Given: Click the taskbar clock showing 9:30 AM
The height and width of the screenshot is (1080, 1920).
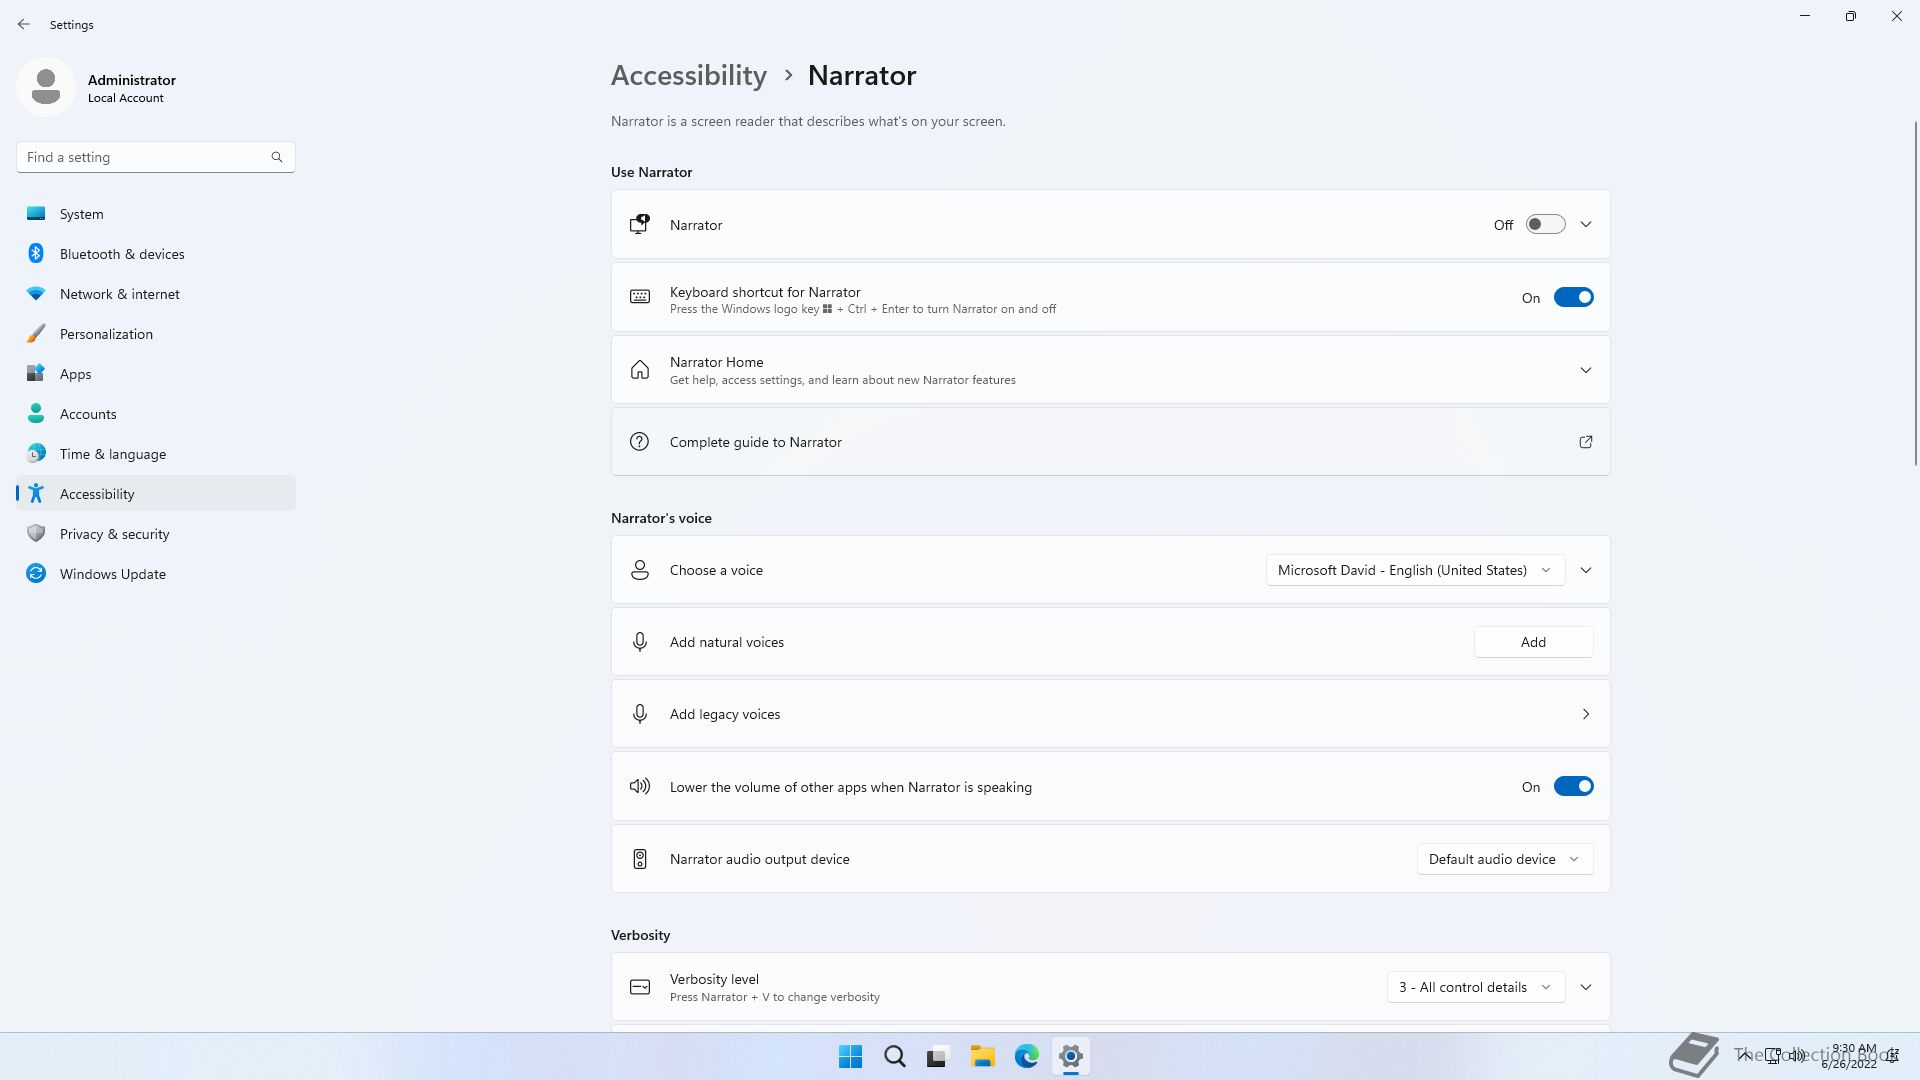Looking at the screenshot, I should [x=1849, y=1056].
